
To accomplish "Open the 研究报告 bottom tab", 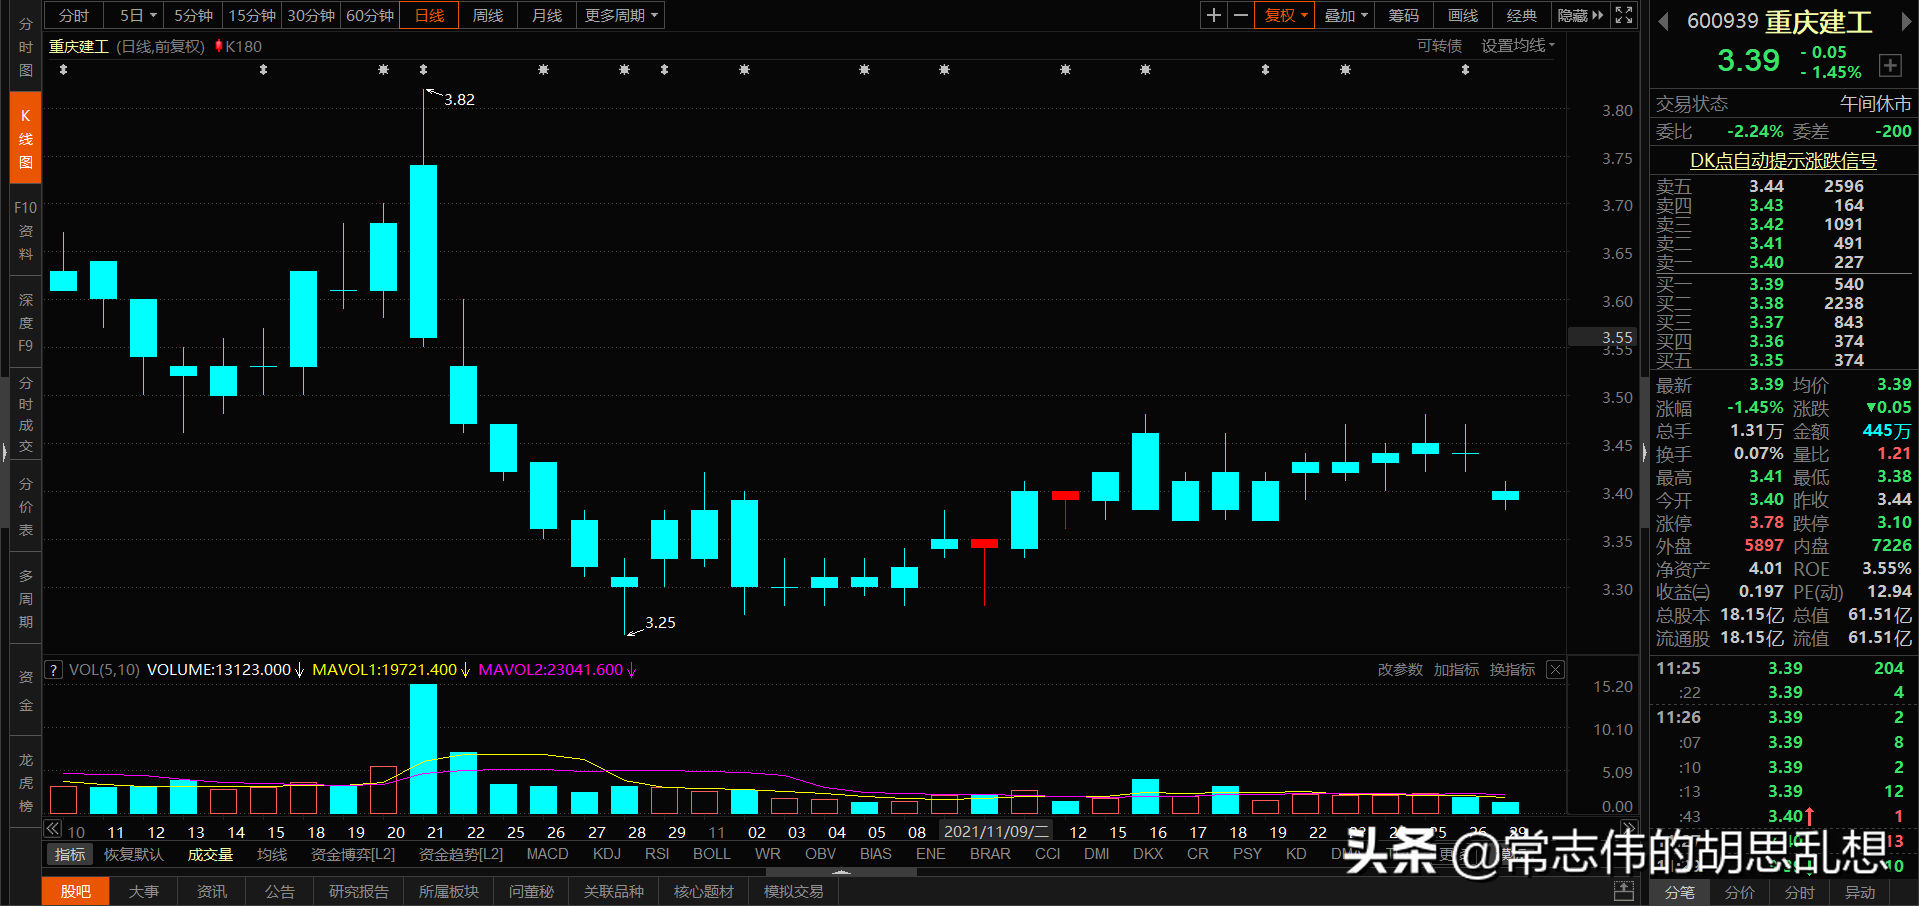I will click(358, 891).
